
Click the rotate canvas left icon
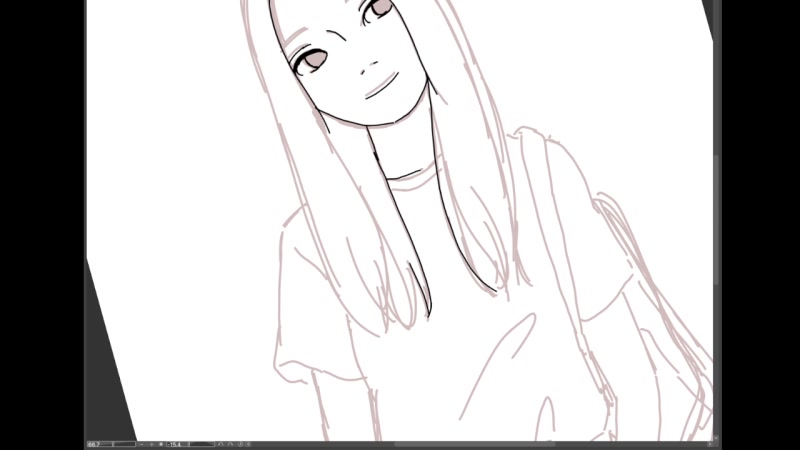point(221,444)
